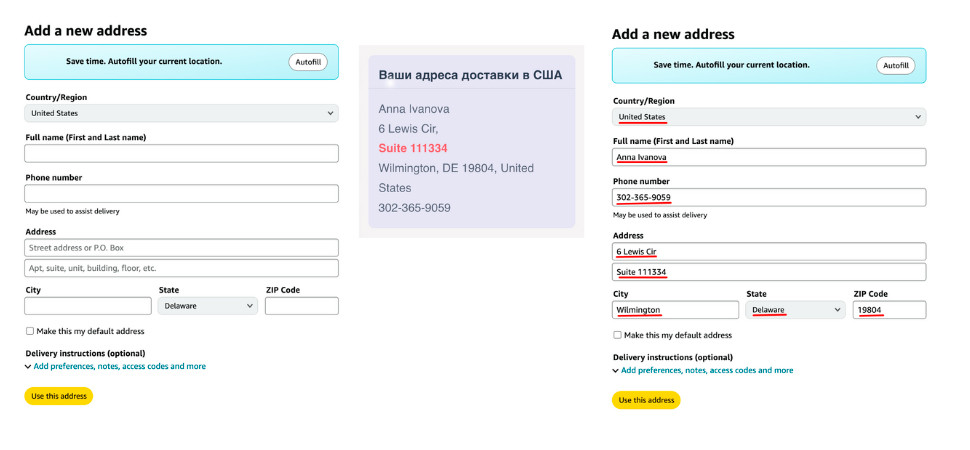Screen dimensions: 970x450
Task: Click the empty ZIP Code field
Action: (301, 306)
